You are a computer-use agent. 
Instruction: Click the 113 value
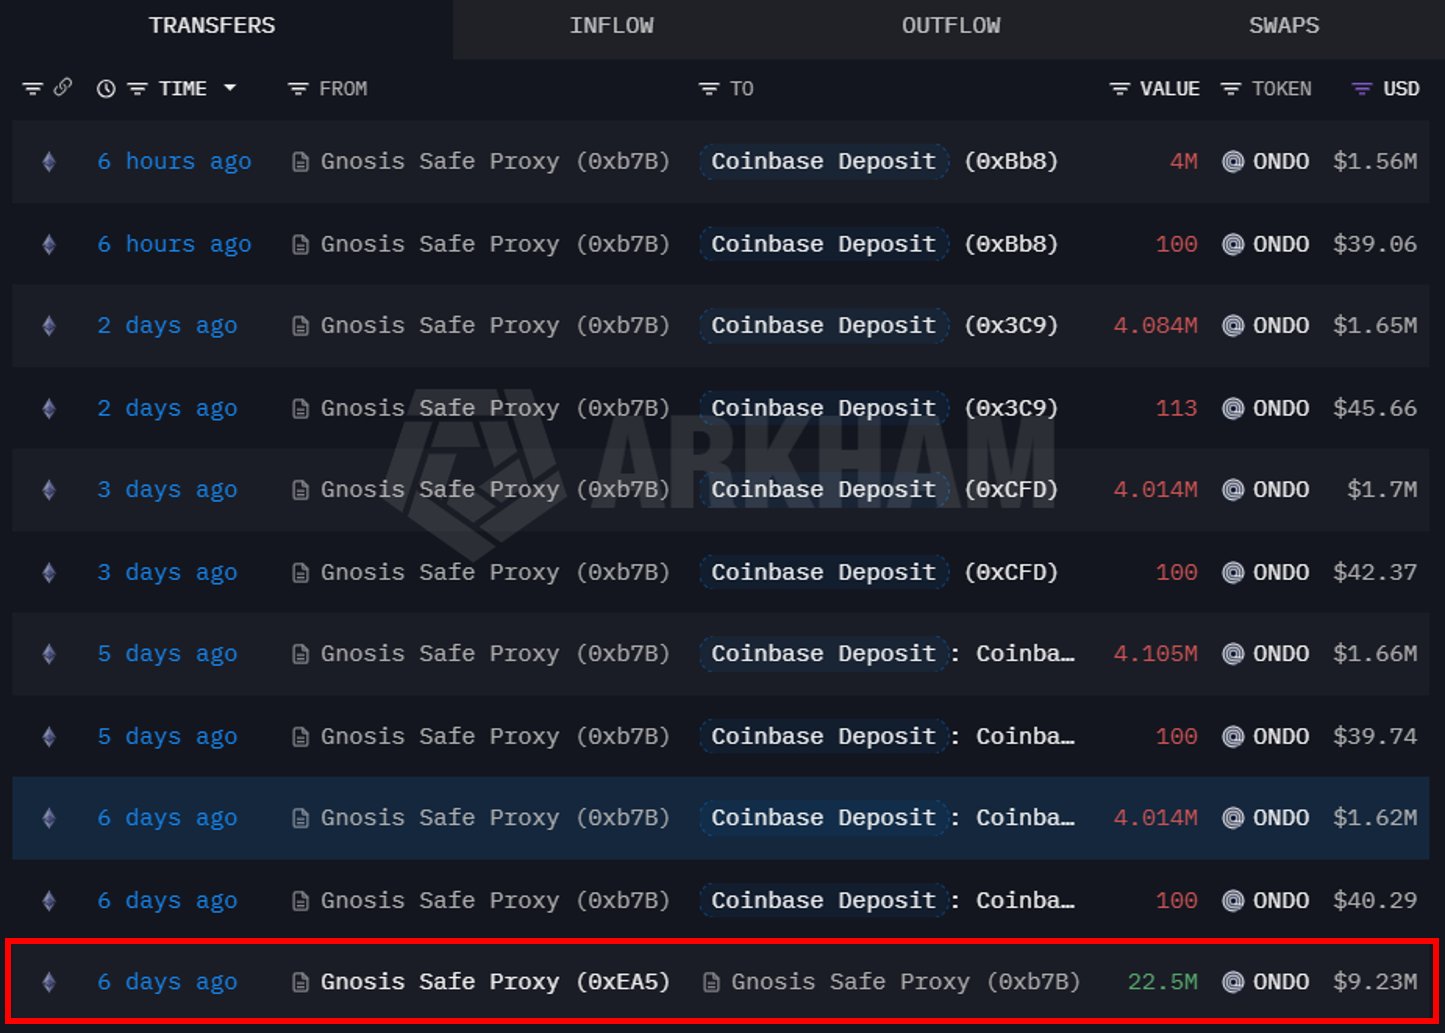tap(1176, 409)
